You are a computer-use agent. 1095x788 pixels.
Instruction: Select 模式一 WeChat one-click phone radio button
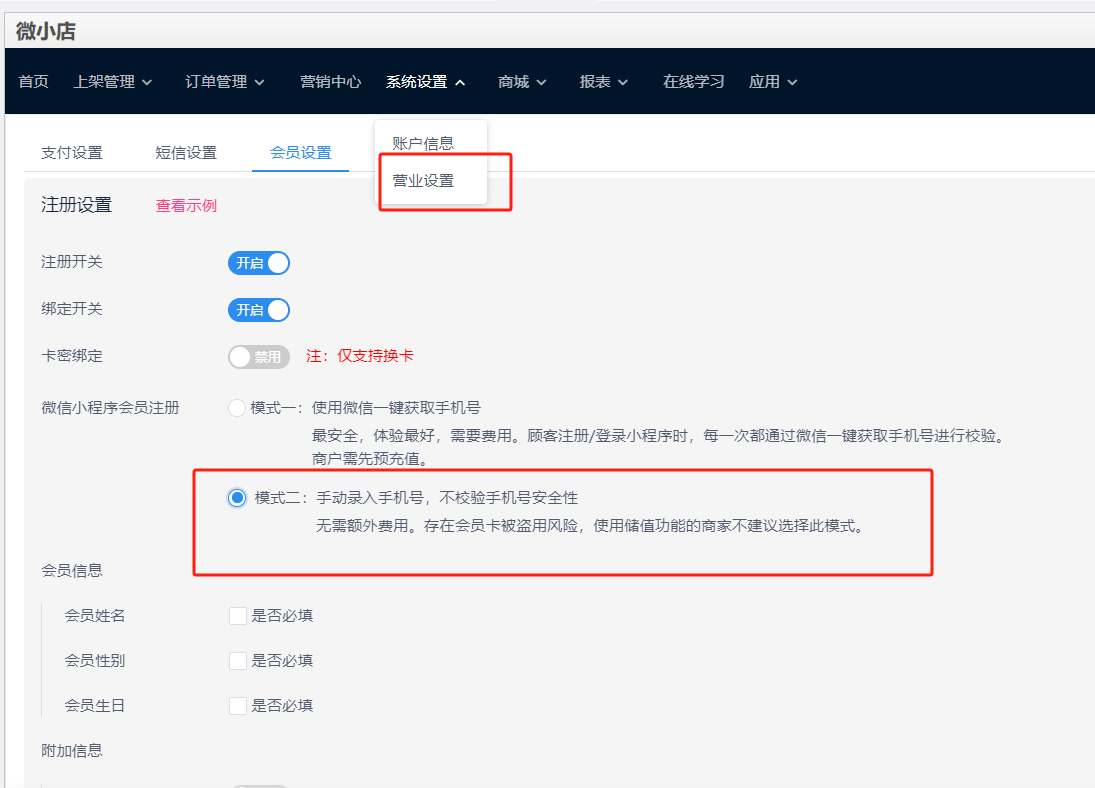(237, 408)
